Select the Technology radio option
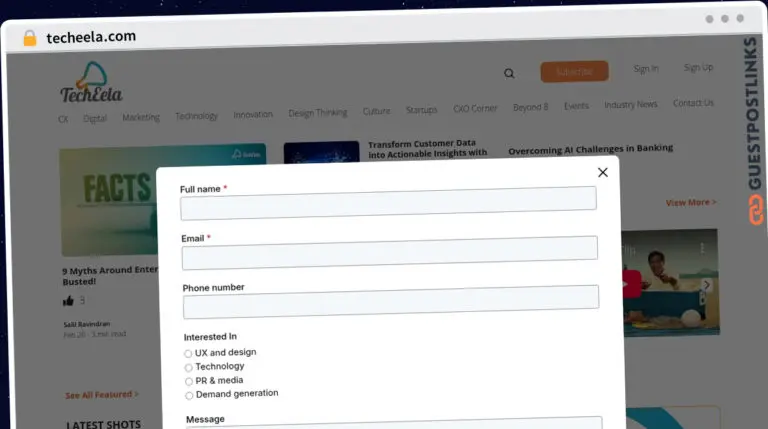 point(189,368)
